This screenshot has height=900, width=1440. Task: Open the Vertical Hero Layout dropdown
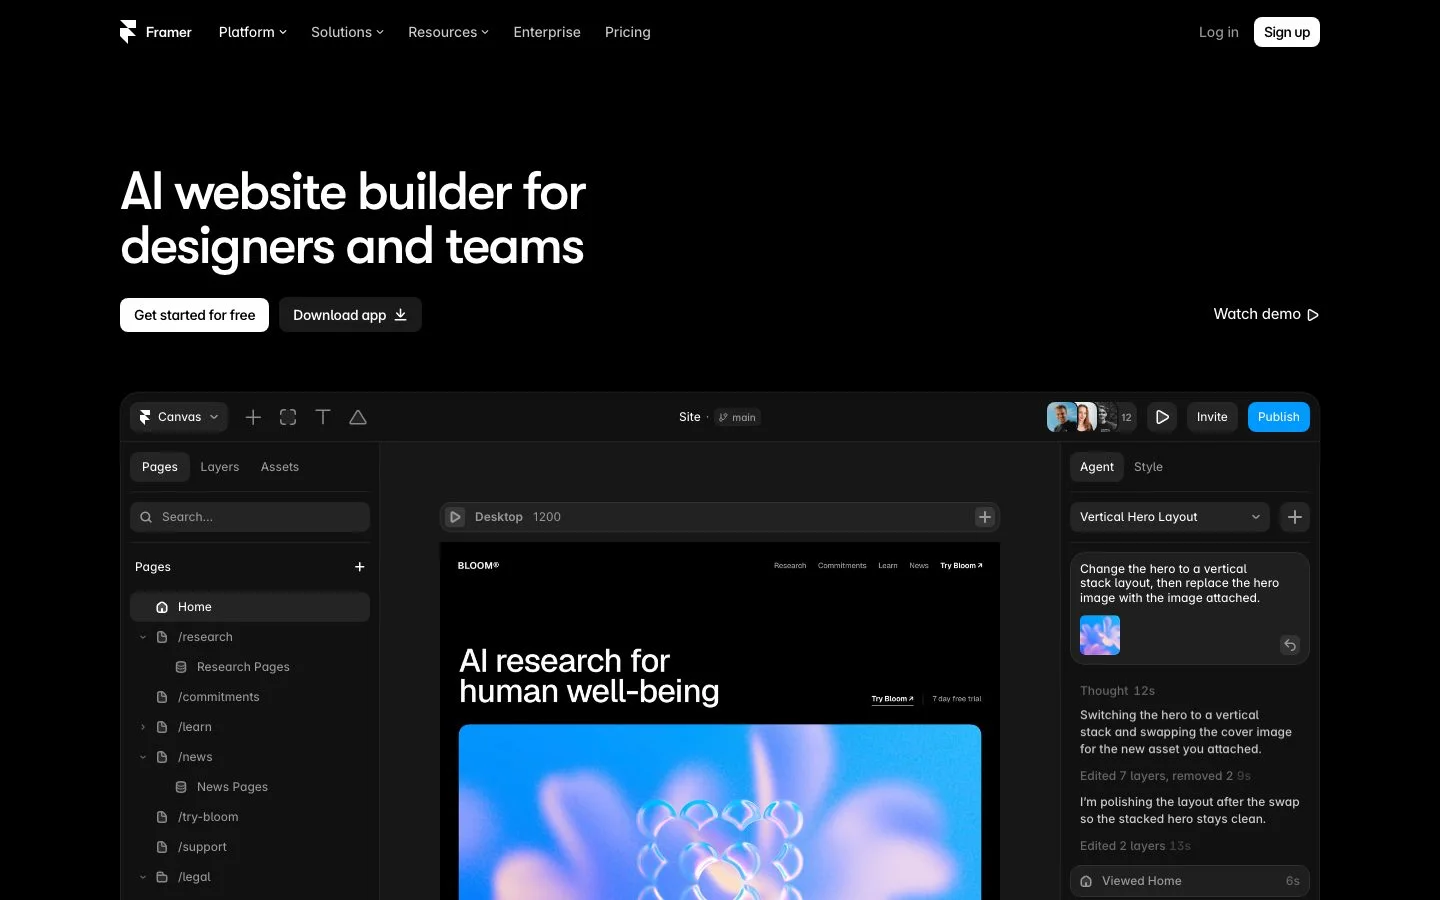click(x=1170, y=517)
